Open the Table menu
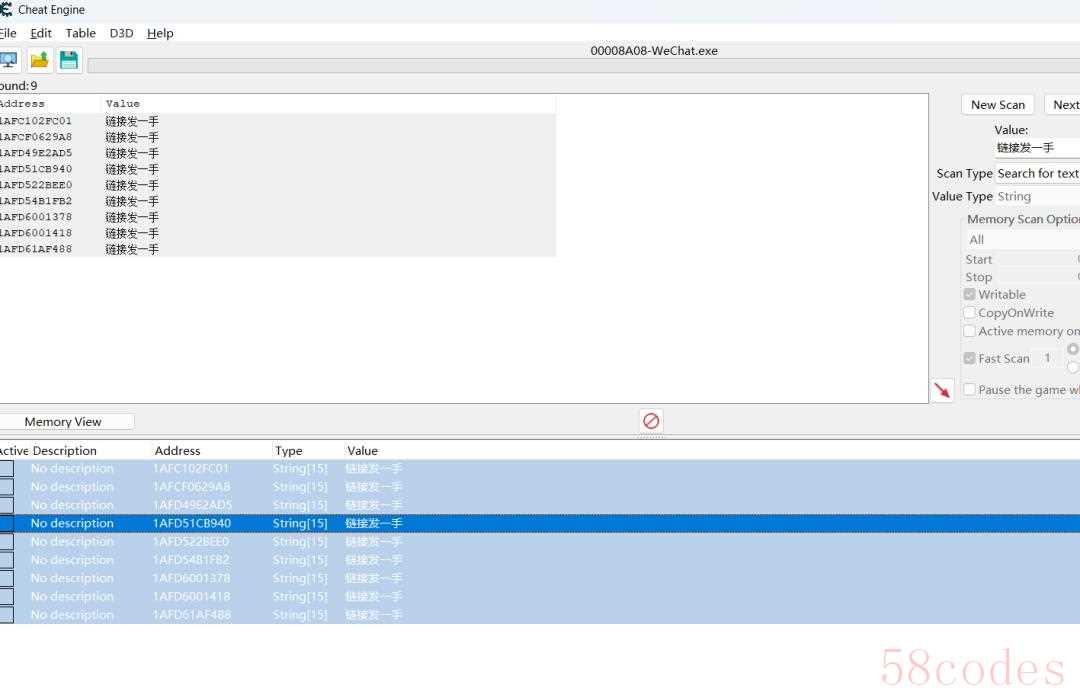The height and width of the screenshot is (698, 1080). (x=81, y=33)
